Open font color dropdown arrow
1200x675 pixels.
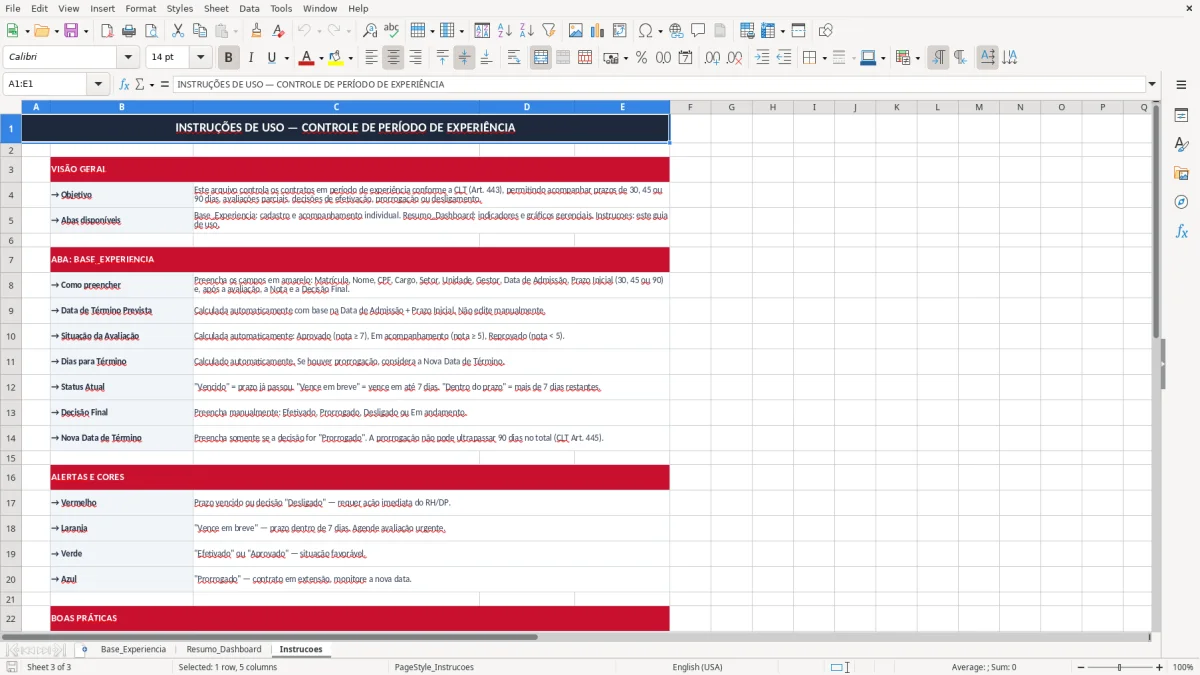[321, 58]
